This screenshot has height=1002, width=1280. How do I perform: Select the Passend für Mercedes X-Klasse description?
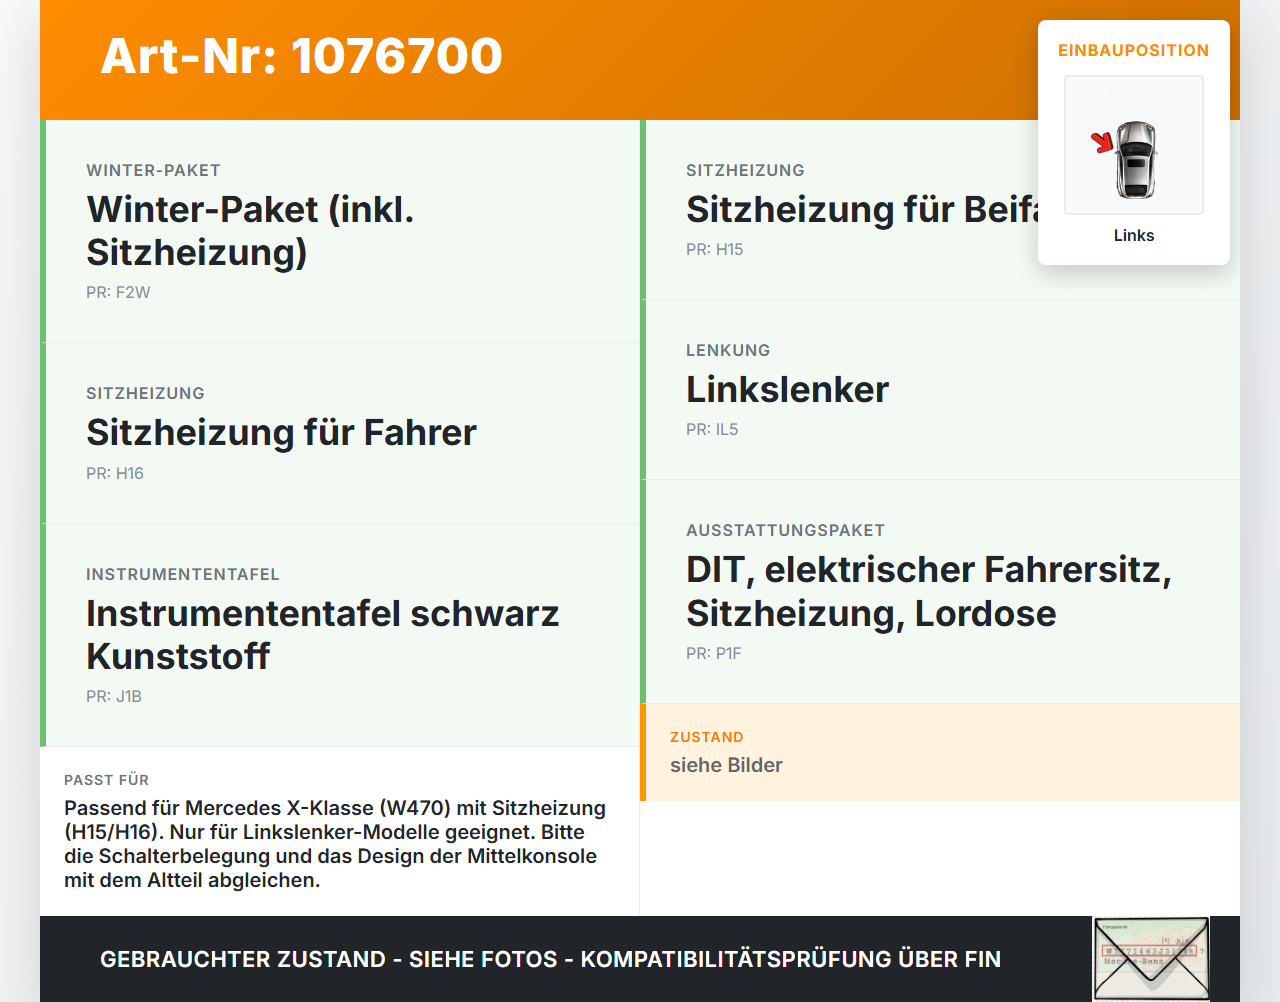coord(335,844)
